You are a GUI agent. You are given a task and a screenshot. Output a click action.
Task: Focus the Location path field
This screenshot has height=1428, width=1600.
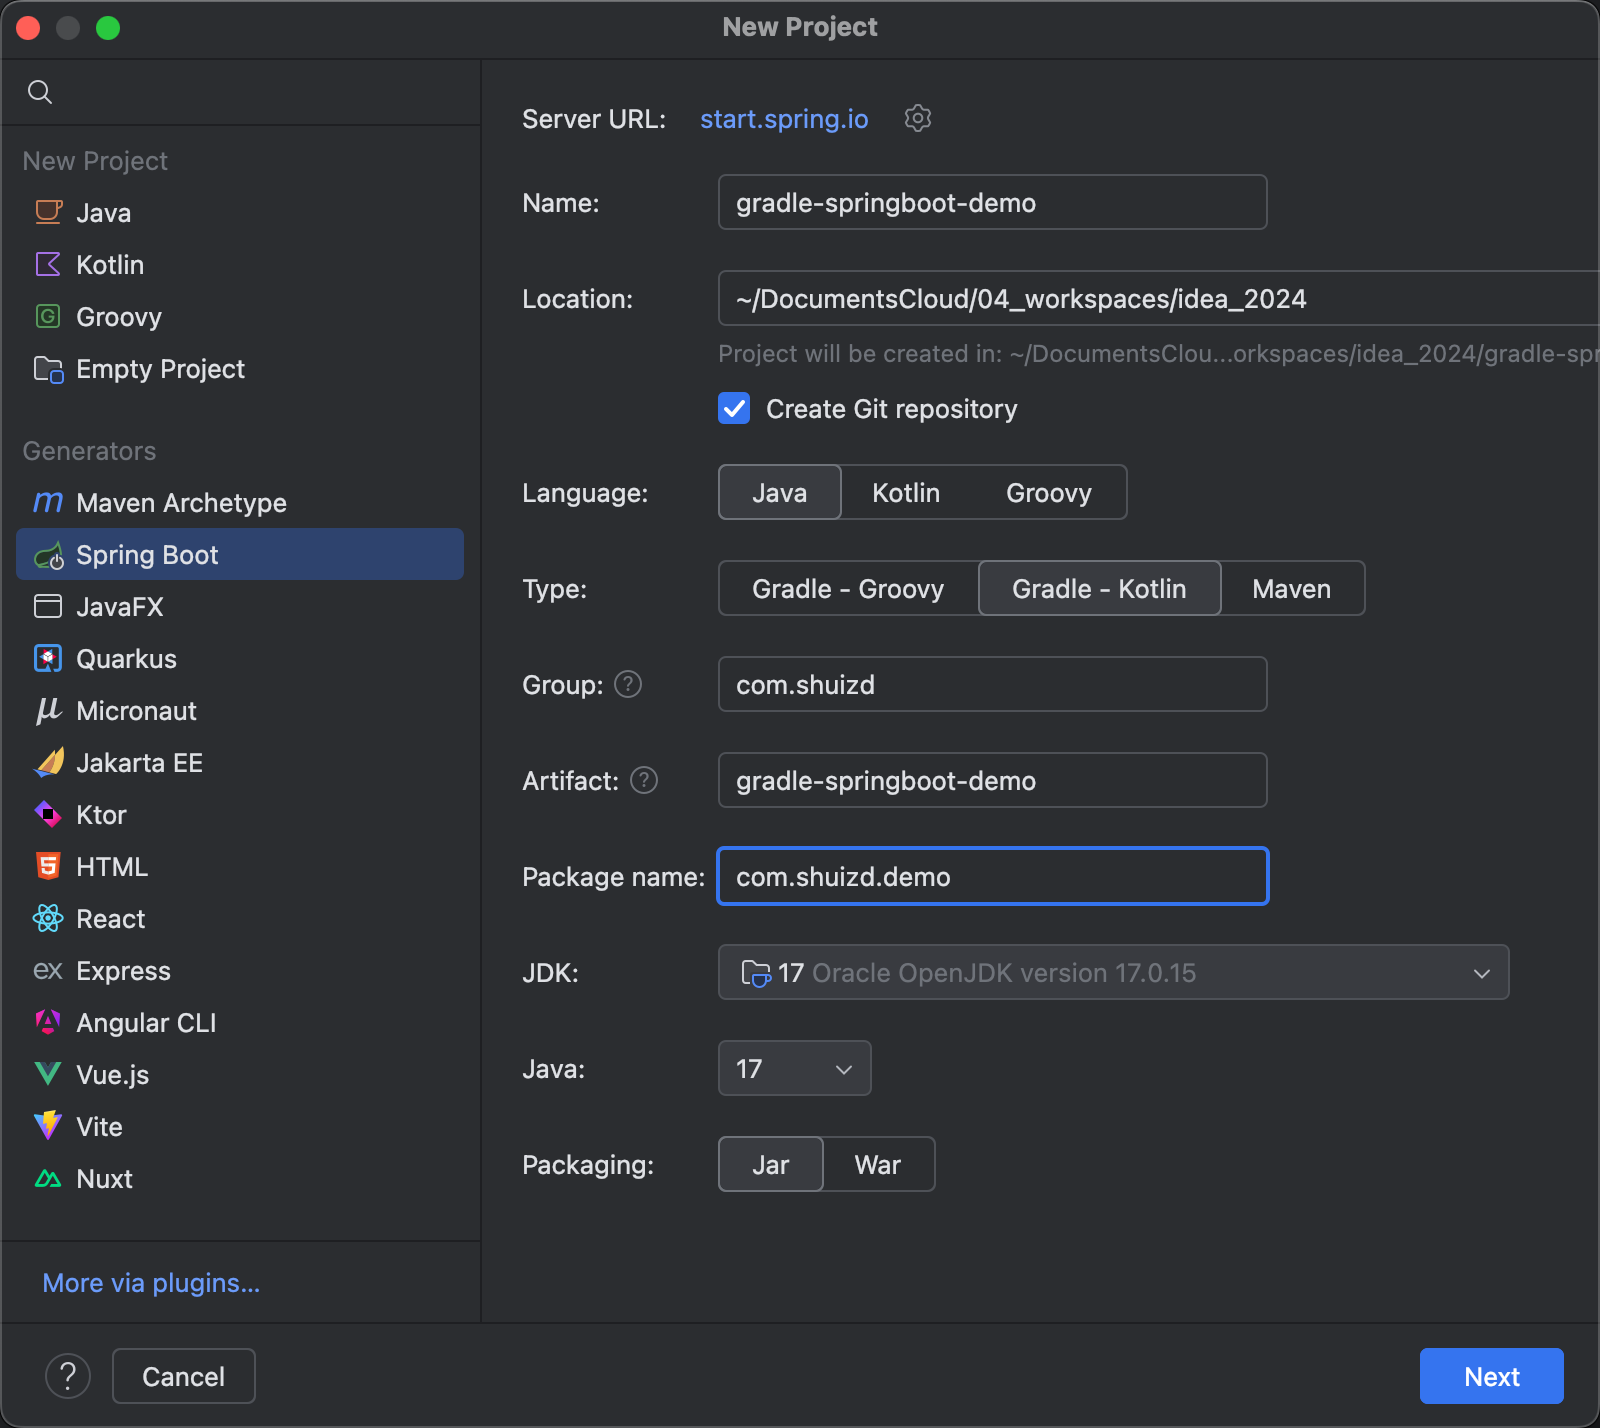[x=1159, y=298]
